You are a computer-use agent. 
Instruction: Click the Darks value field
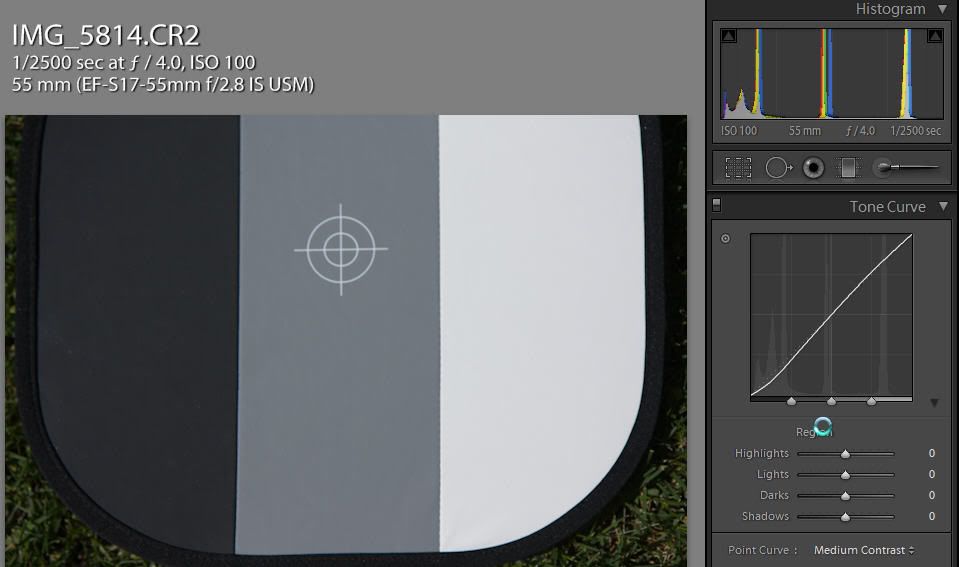[930, 496]
